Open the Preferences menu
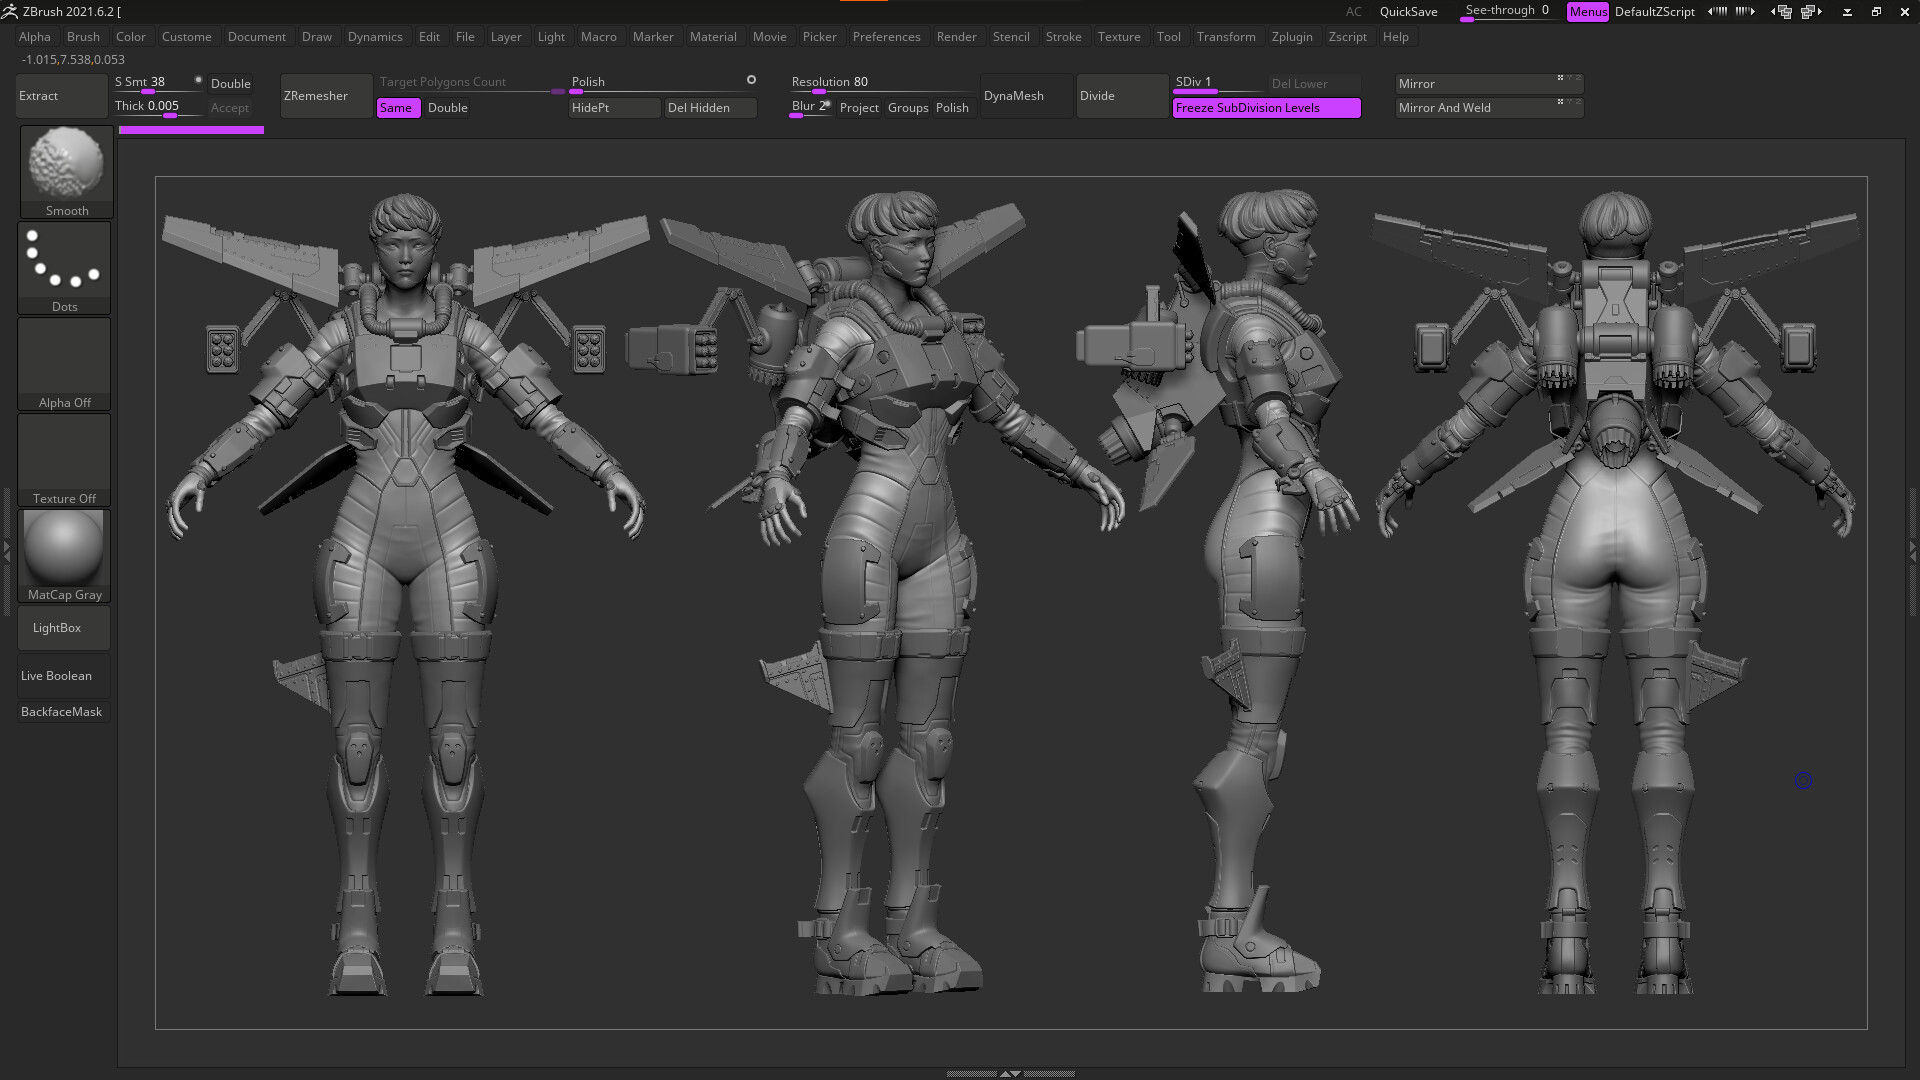The height and width of the screenshot is (1080, 1920). [x=886, y=37]
